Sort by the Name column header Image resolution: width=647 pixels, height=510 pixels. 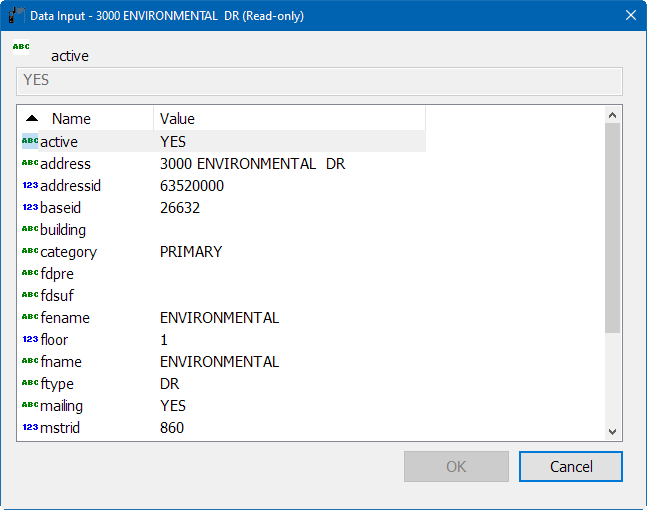pyautogui.click(x=71, y=119)
